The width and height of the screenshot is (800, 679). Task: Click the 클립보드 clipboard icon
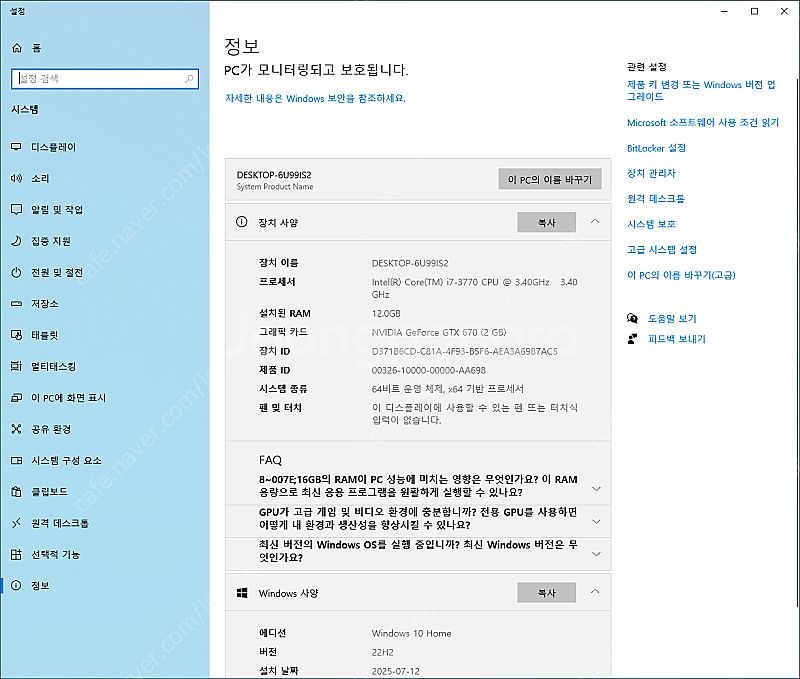(16, 492)
